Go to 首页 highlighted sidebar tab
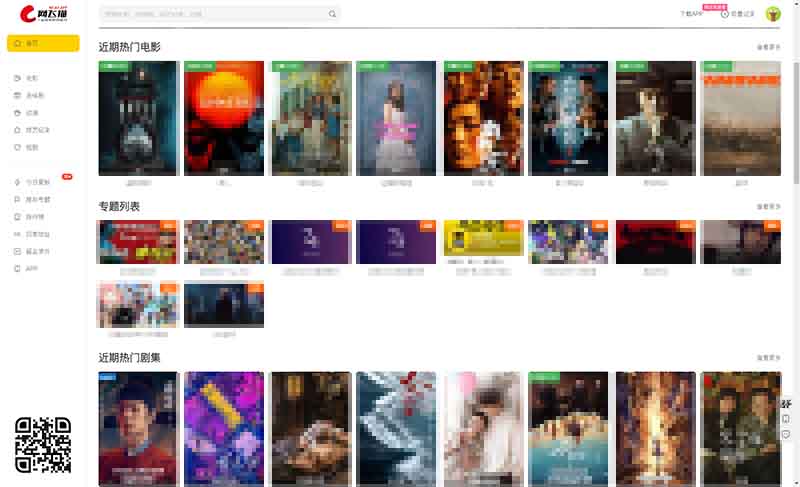The height and width of the screenshot is (487, 800). pos(42,43)
